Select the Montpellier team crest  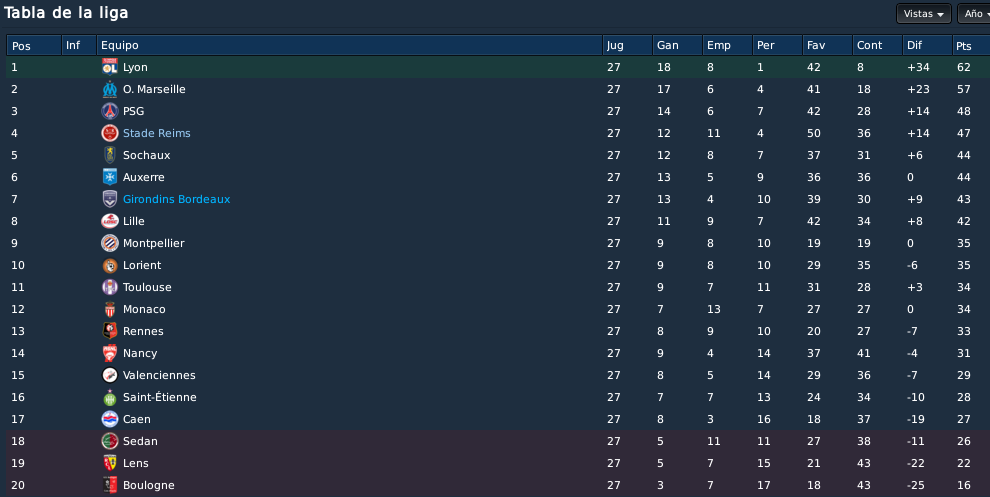click(x=110, y=243)
